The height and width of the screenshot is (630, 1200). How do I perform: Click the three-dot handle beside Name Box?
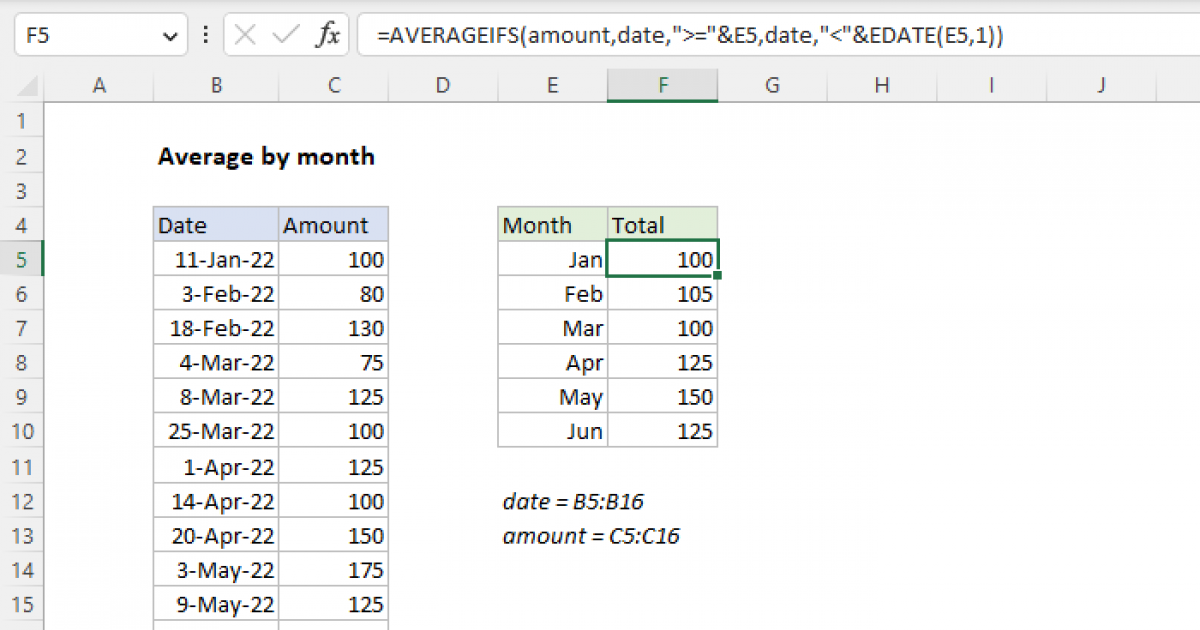point(206,36)
